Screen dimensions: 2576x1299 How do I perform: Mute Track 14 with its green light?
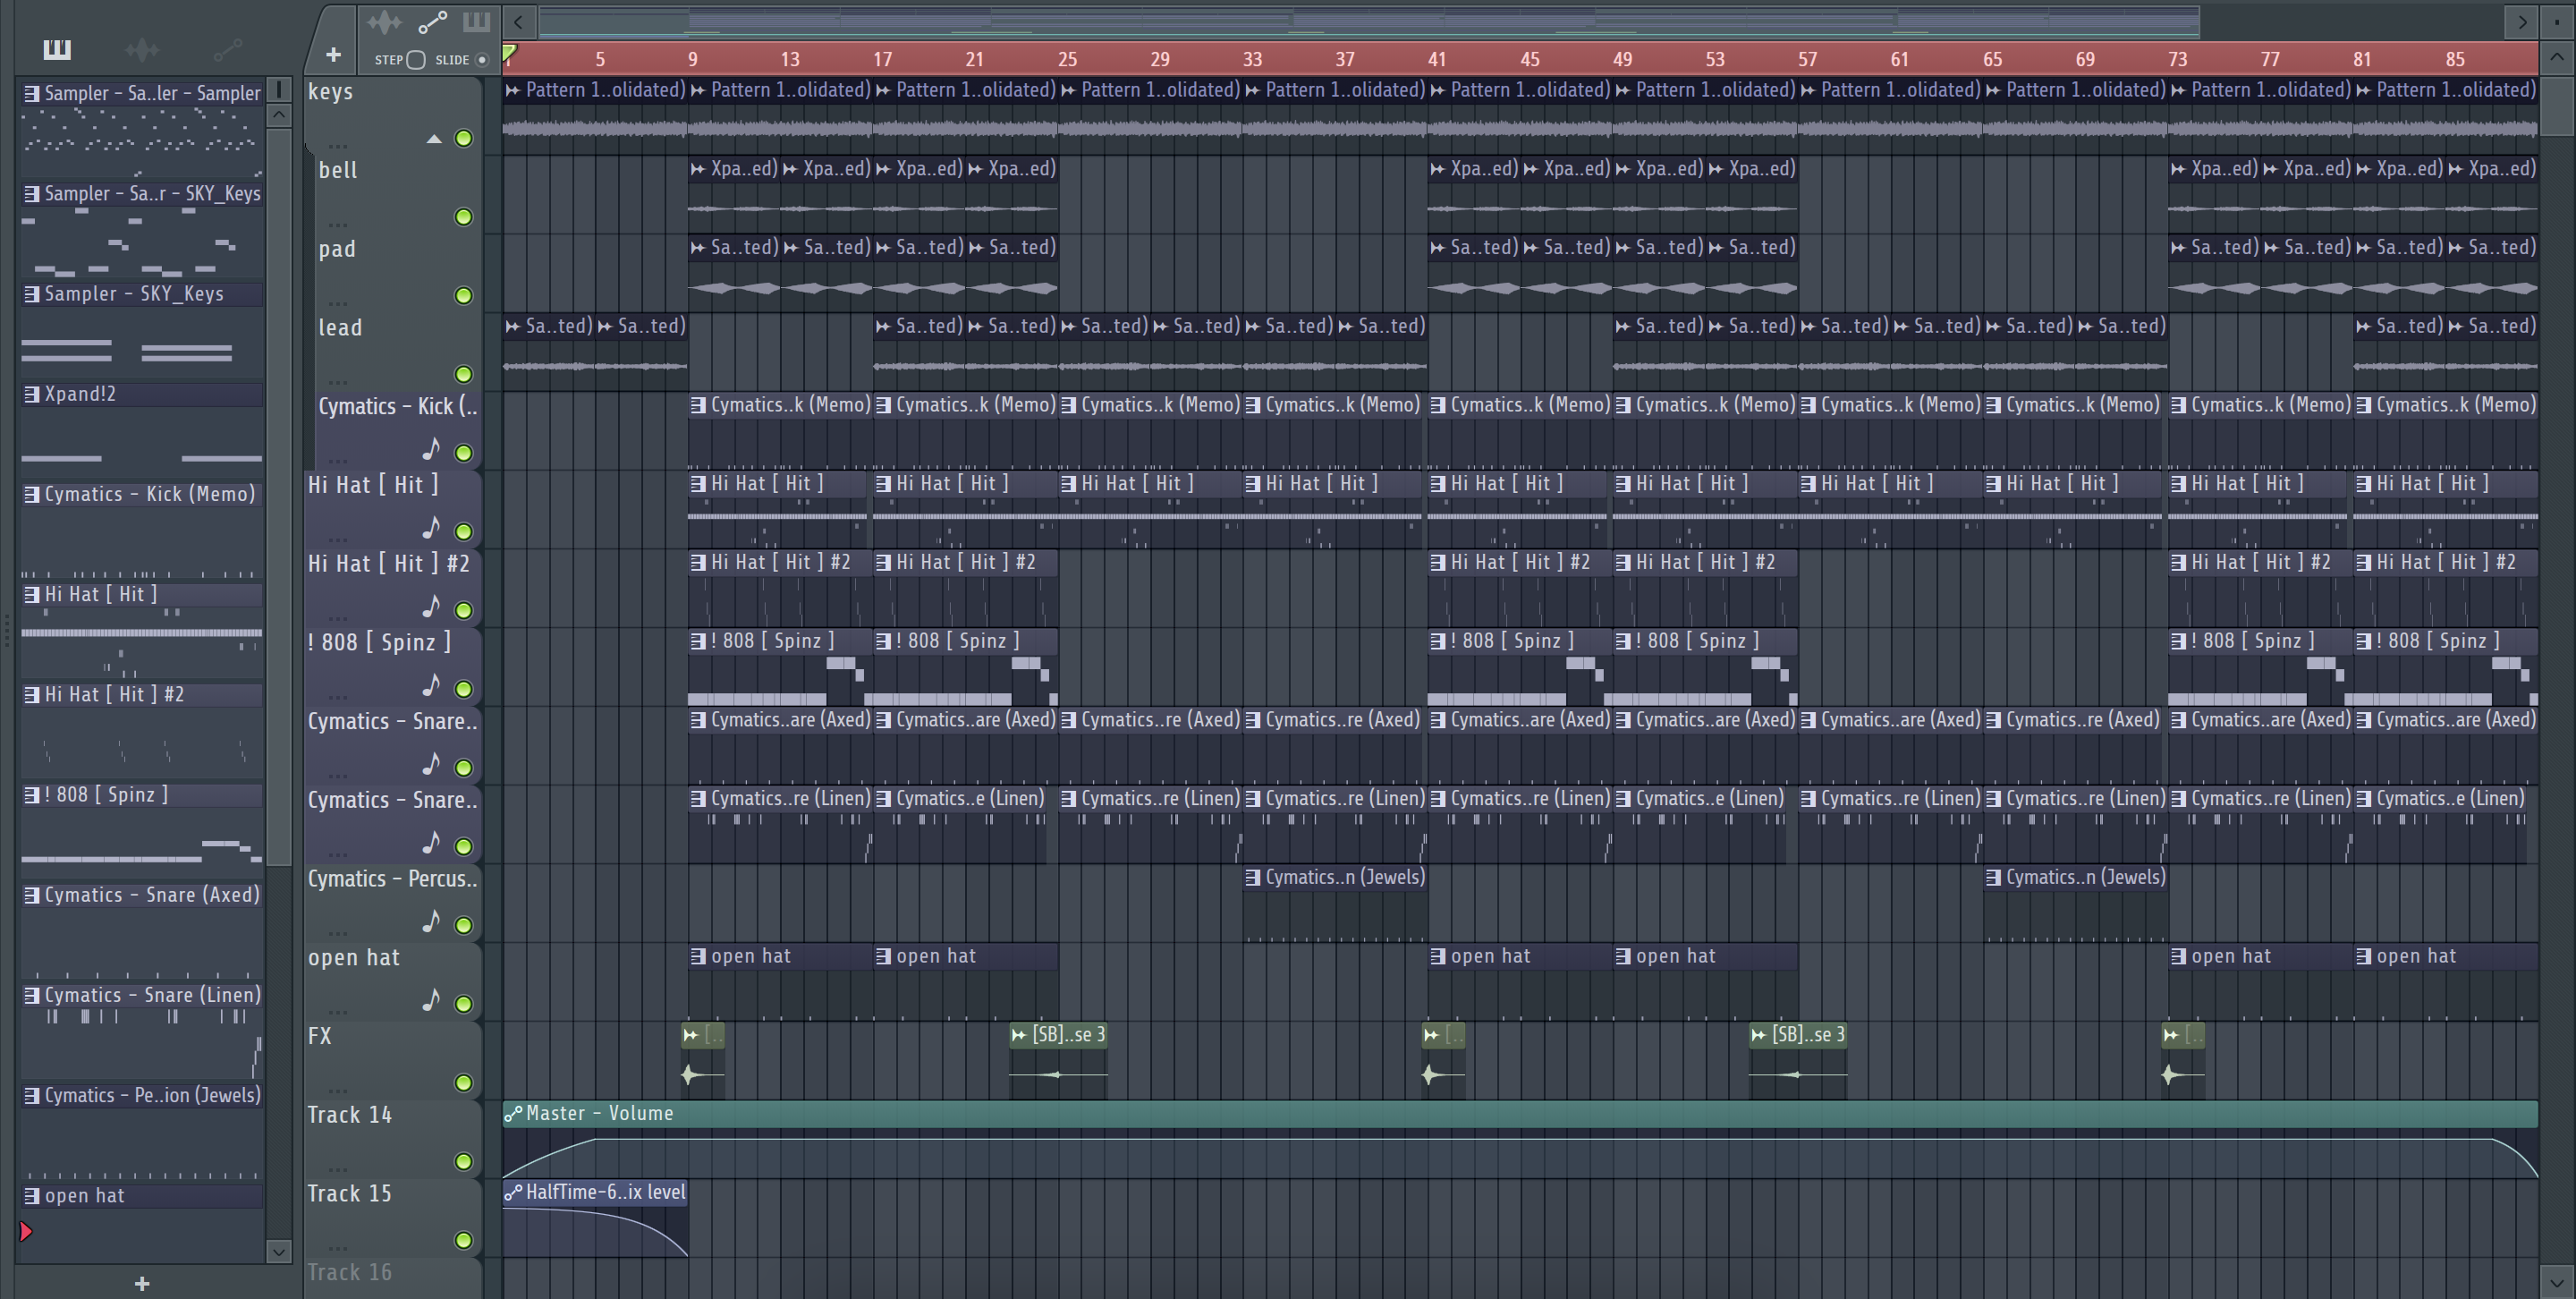pyautogui.click(x=463, y=1162)
